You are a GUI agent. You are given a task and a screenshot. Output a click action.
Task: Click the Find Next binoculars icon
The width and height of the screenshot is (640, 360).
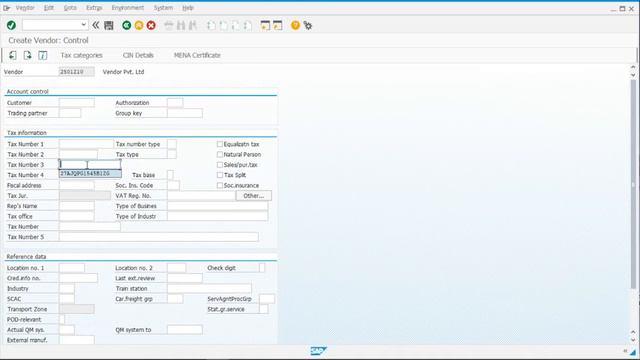tap(193, 25)
